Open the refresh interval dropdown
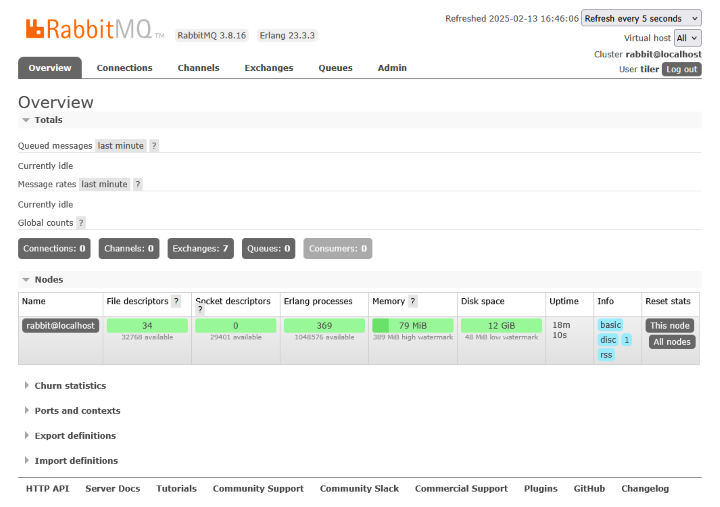The width and height of the screenshot is (720, 507). click(x=641, y=18)
